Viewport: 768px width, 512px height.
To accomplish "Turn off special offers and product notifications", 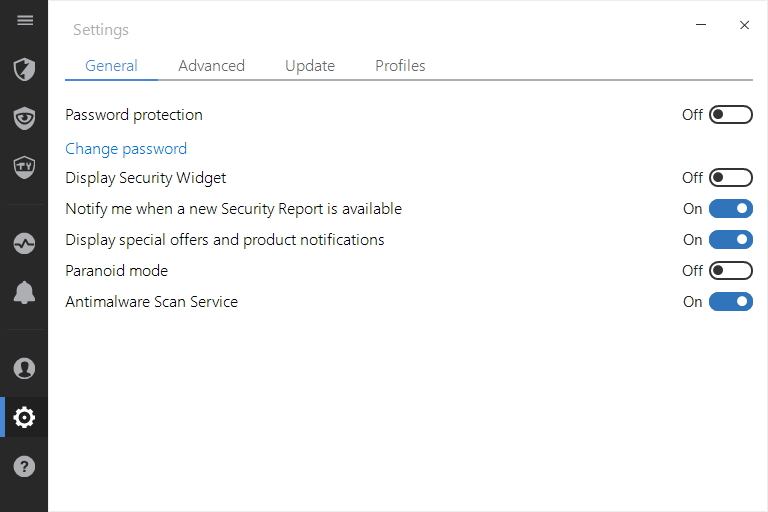I will click(730, 240).
